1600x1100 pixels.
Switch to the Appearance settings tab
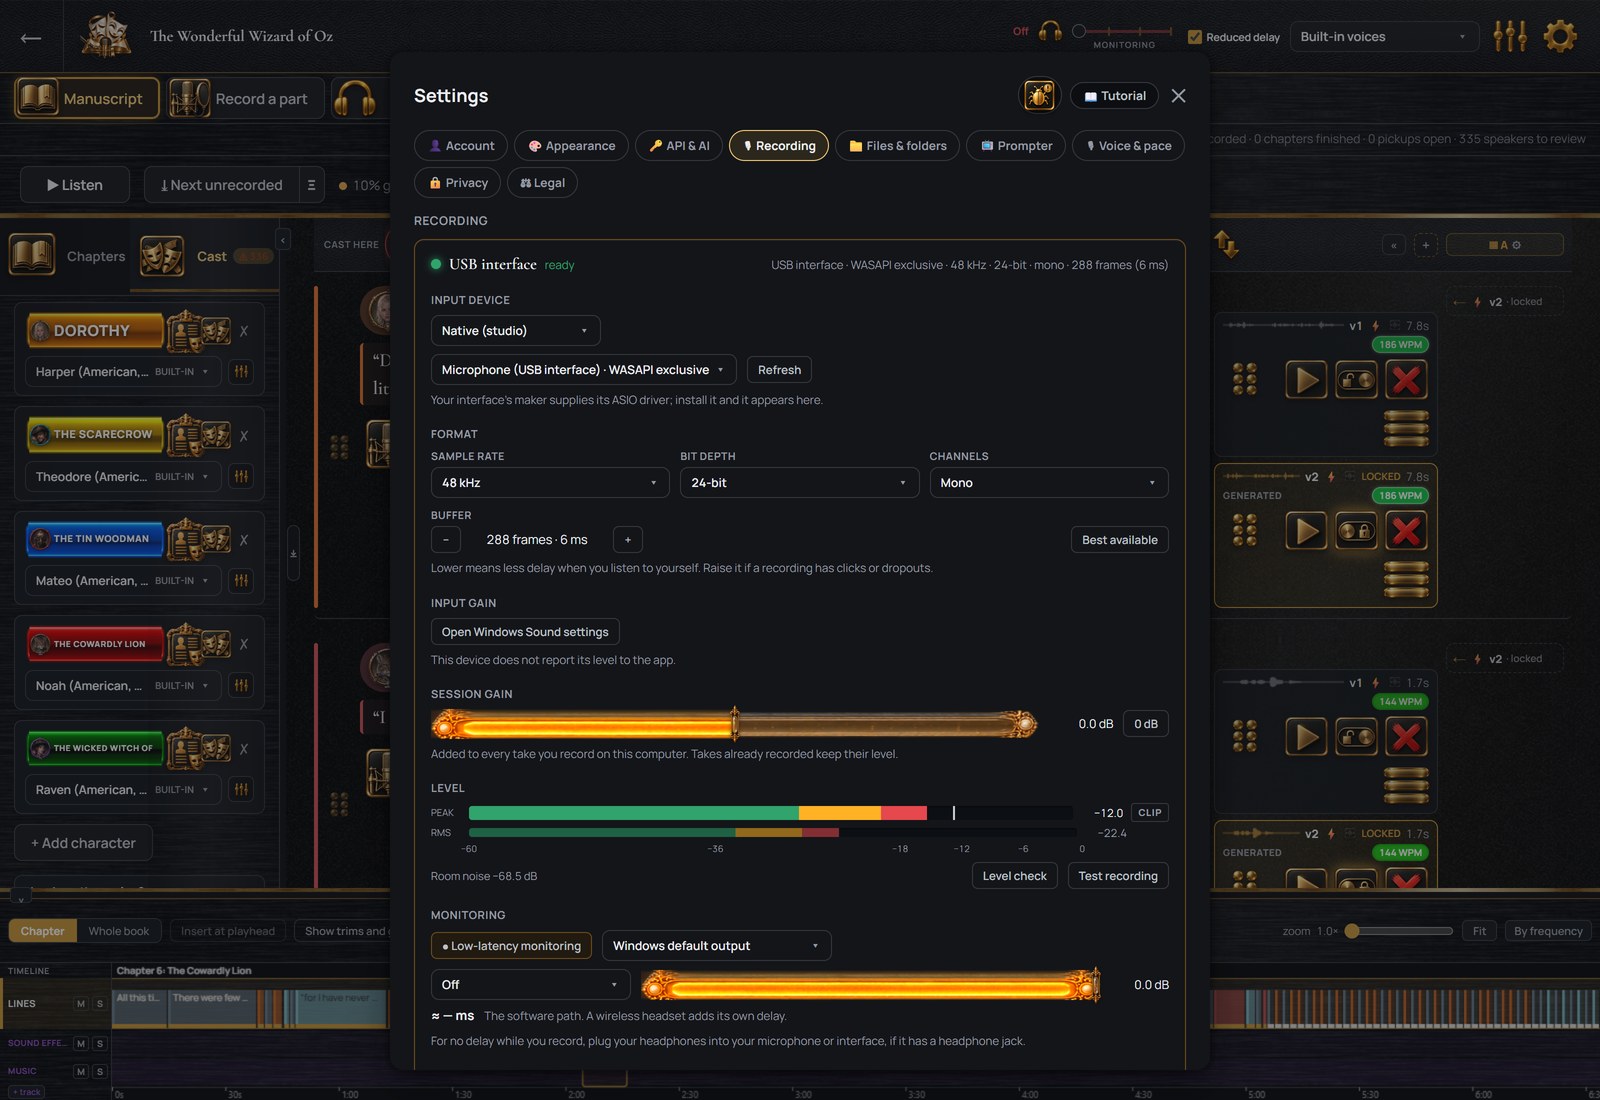tap(572, 146)
